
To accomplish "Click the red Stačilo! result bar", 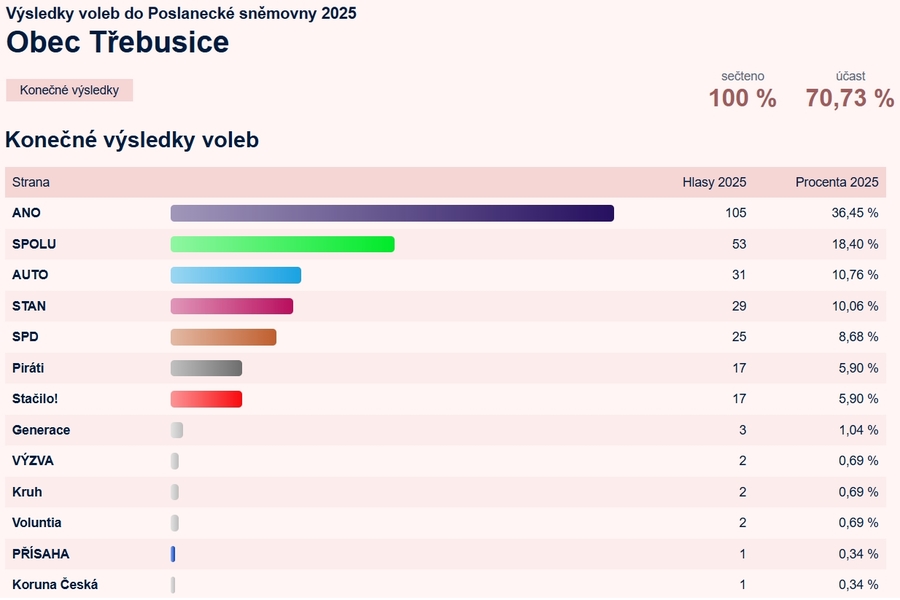I will tap(206, 399).
